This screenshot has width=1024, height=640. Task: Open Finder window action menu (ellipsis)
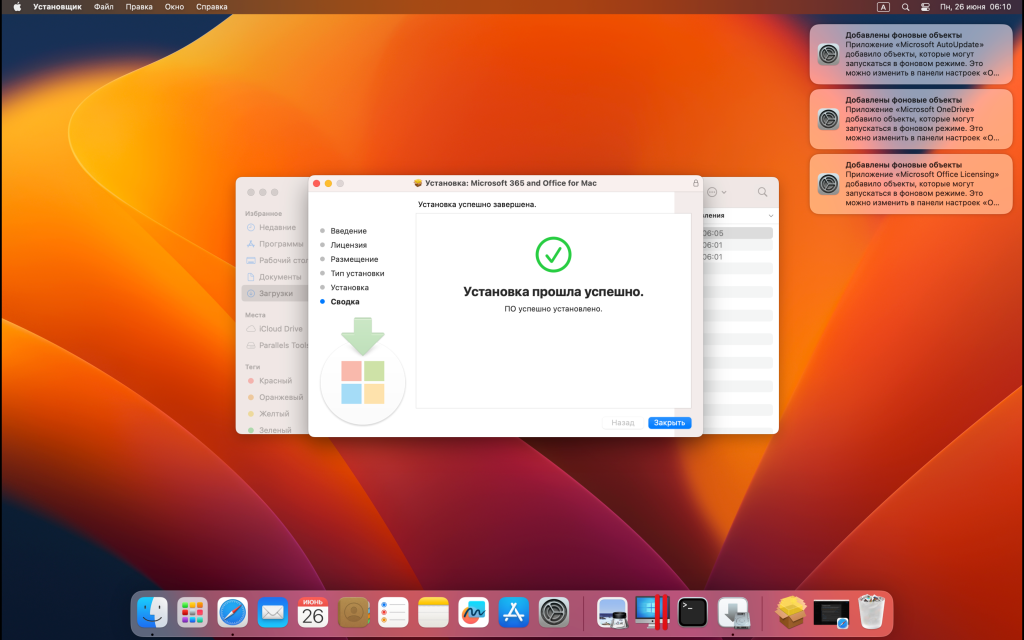716,192
